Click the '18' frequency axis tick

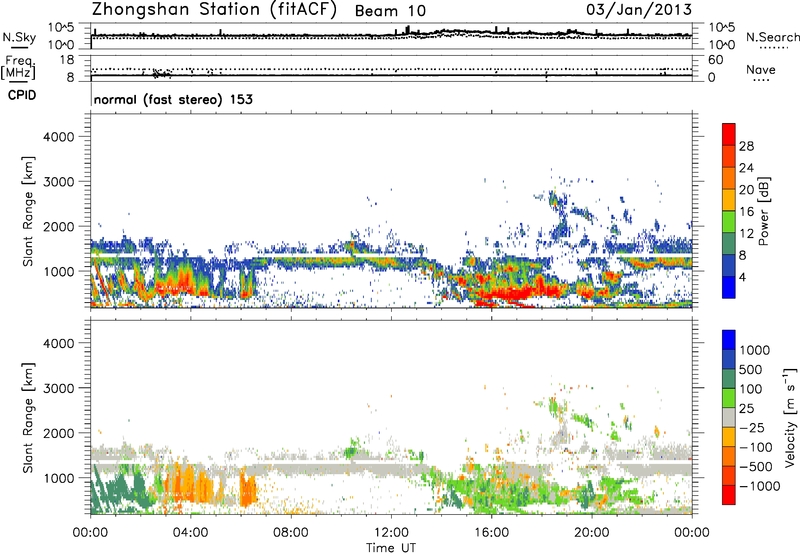pyautogui.click(x=67, y=60)
